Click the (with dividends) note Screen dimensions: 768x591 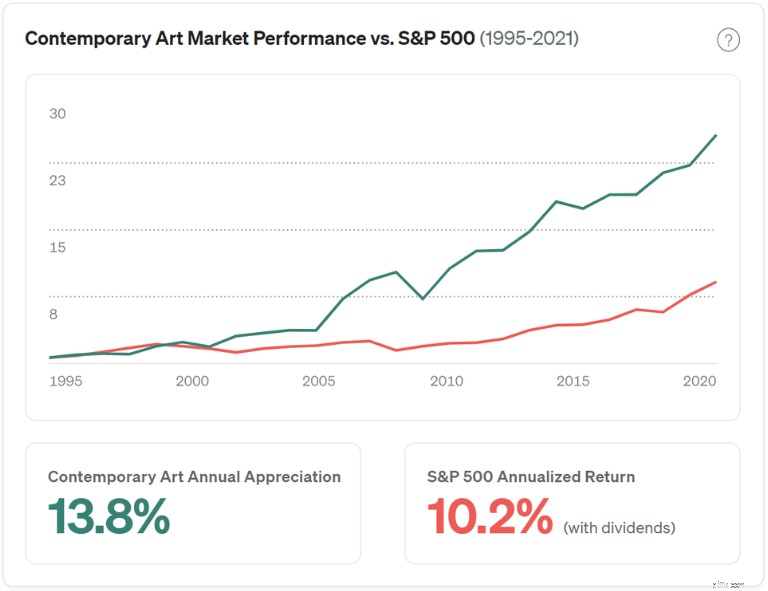point(619,528)
